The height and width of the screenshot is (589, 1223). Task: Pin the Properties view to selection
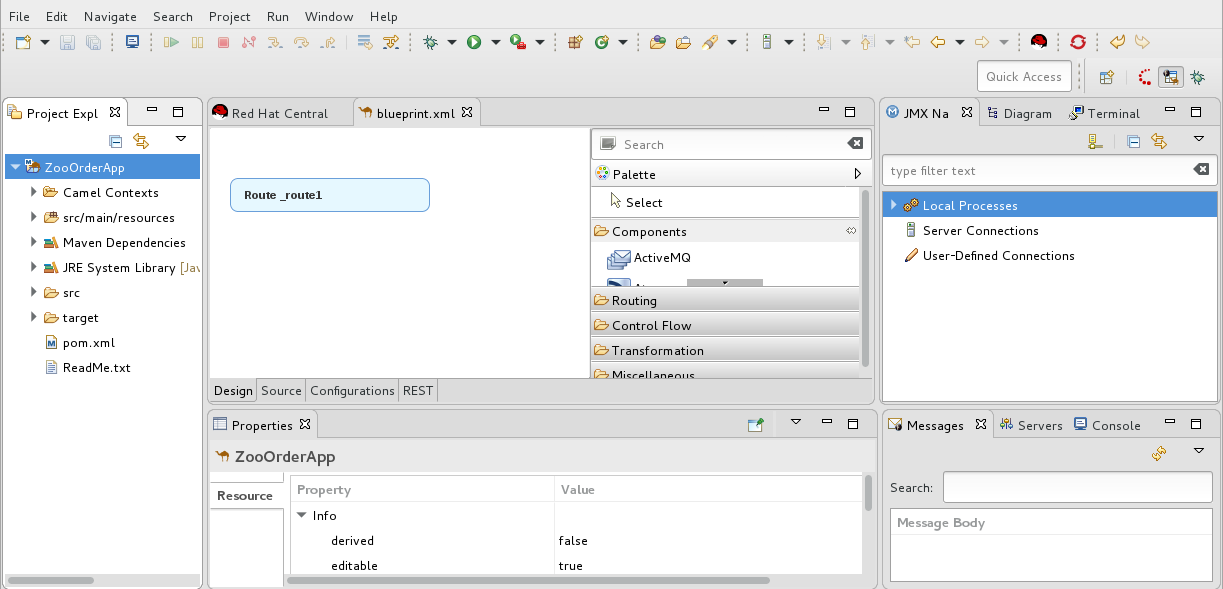coord(756,425)
